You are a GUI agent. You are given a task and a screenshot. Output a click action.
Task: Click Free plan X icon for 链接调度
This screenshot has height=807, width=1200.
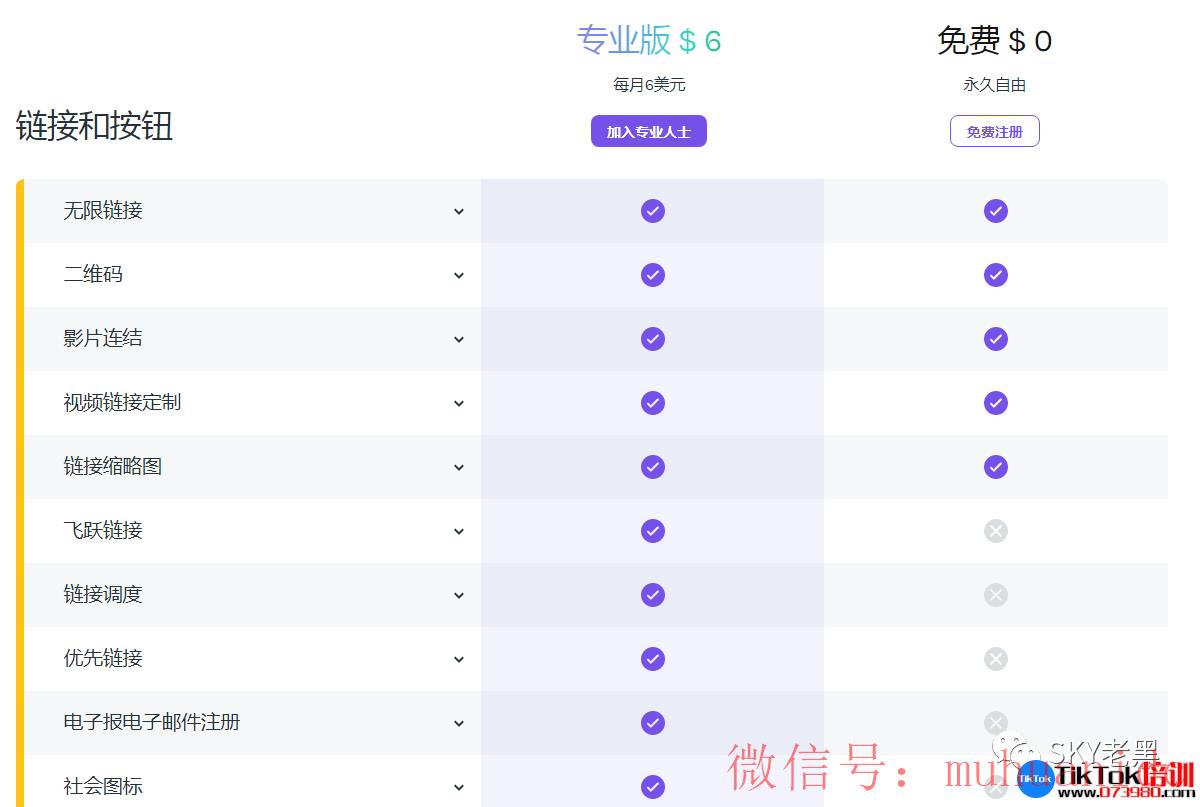995,595
